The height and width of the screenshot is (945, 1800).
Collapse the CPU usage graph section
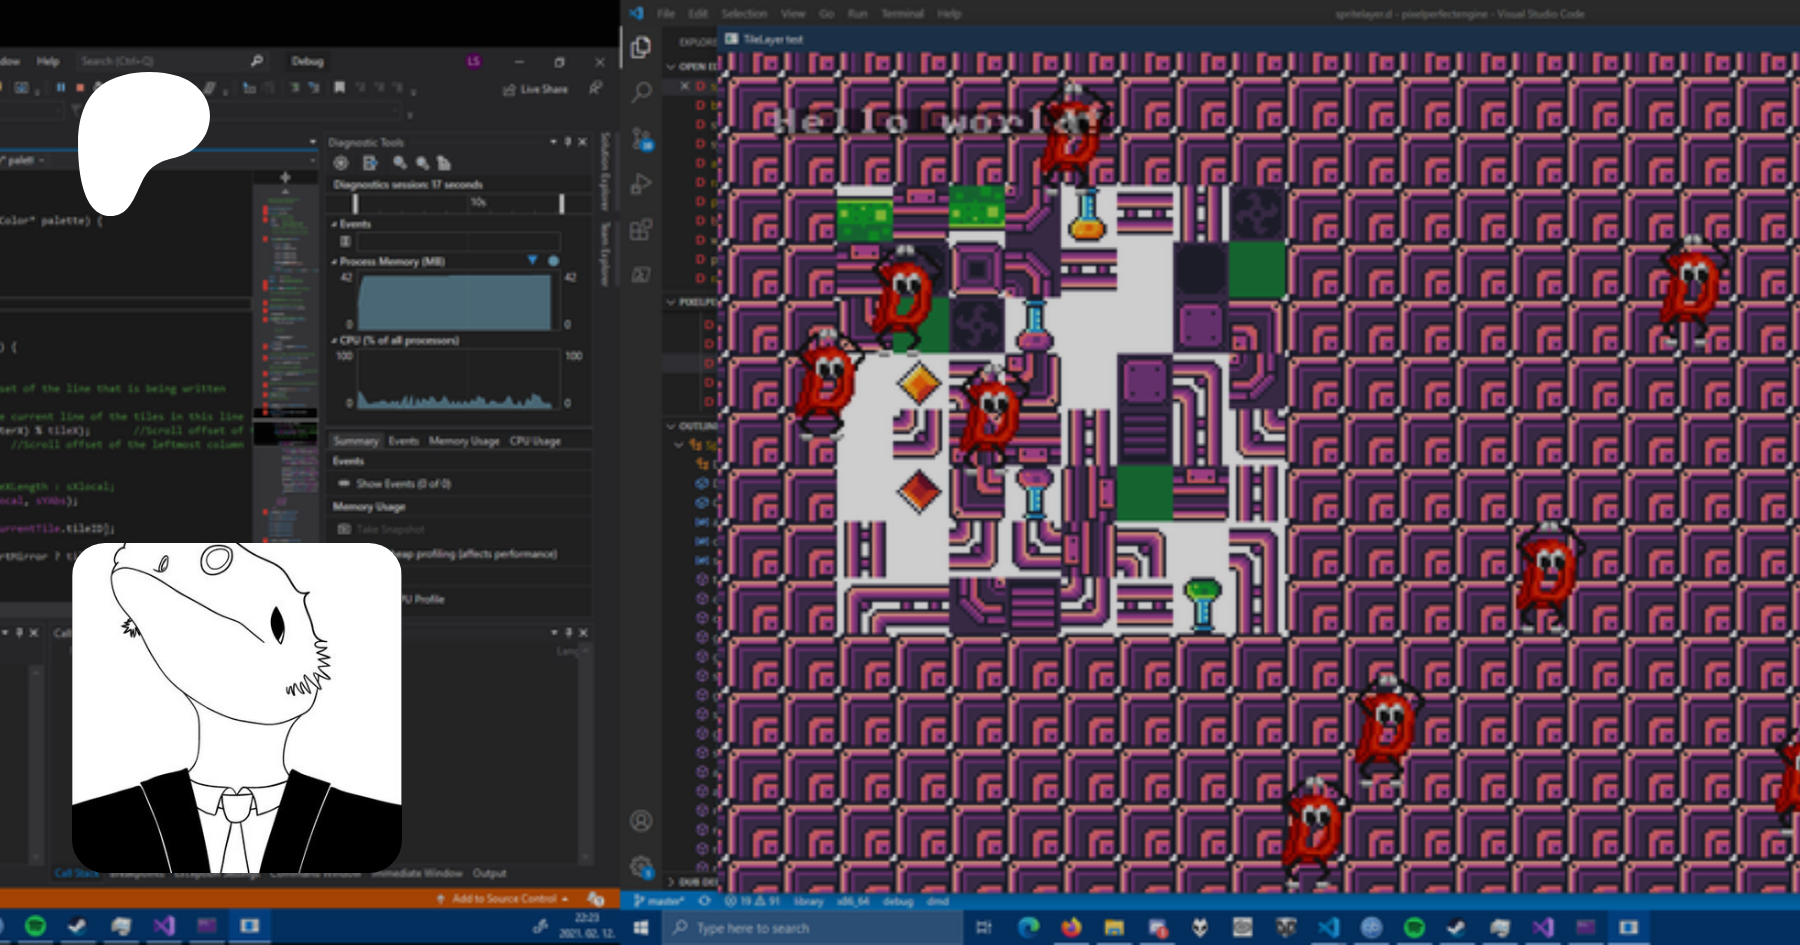click(x=334, y=341)
